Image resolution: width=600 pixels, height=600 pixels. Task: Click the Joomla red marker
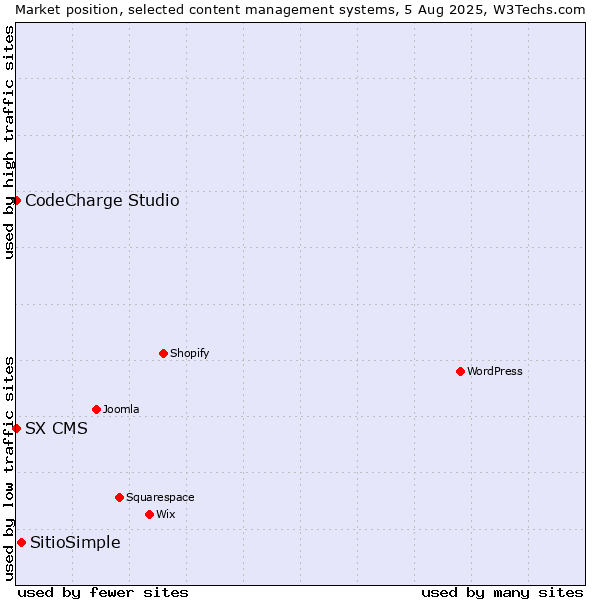tap(96, 410)
